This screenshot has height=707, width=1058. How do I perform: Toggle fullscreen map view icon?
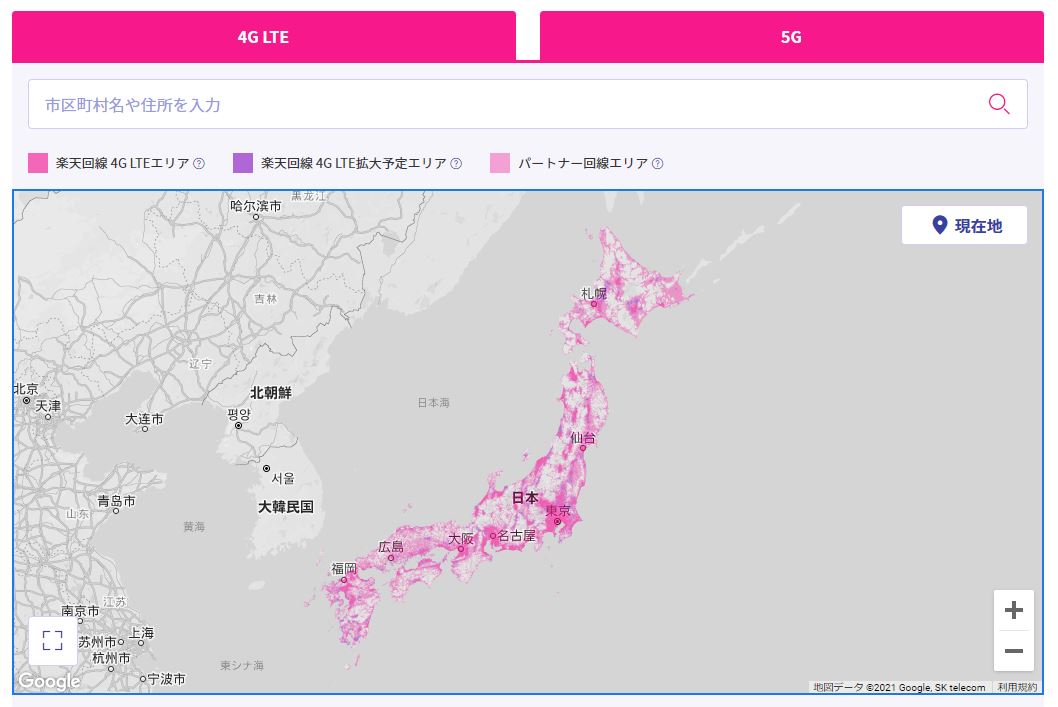(x=53, y=640)
